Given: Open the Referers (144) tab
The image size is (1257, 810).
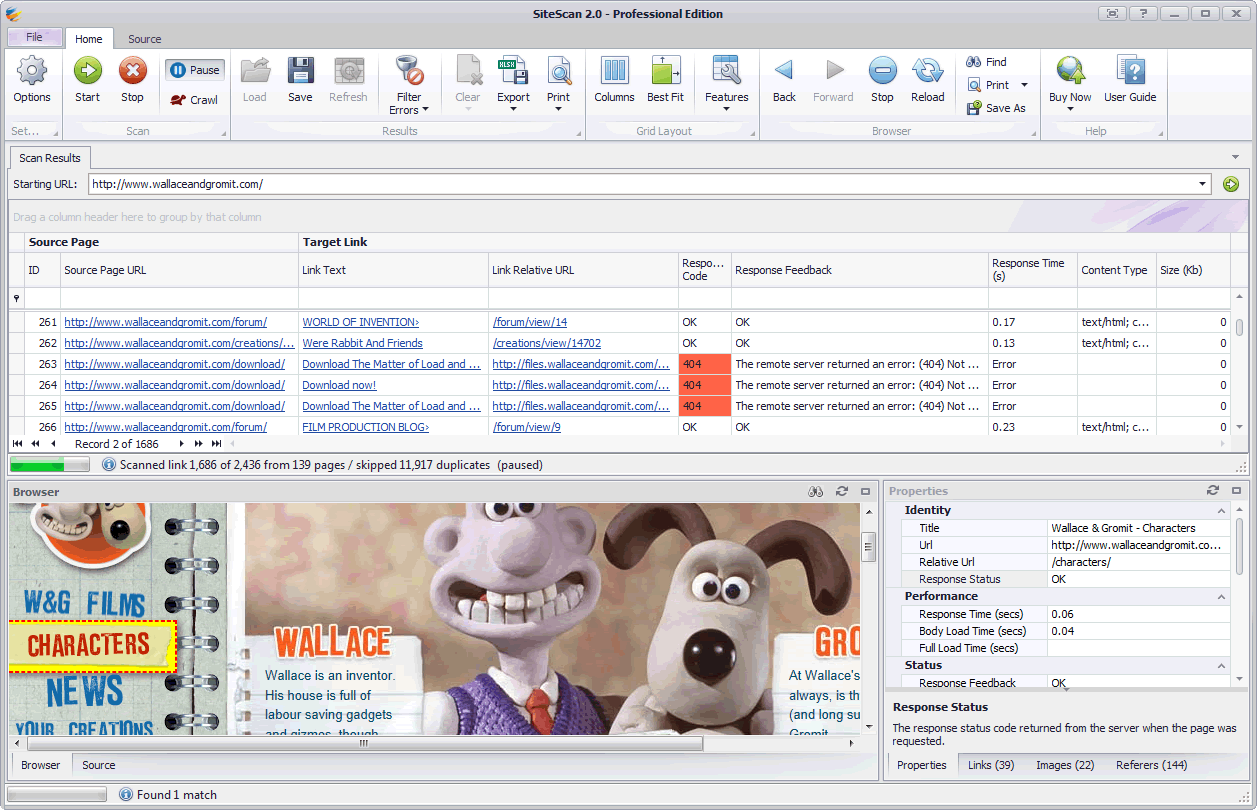Looking at the screenshot, I should pos(1152,765).
